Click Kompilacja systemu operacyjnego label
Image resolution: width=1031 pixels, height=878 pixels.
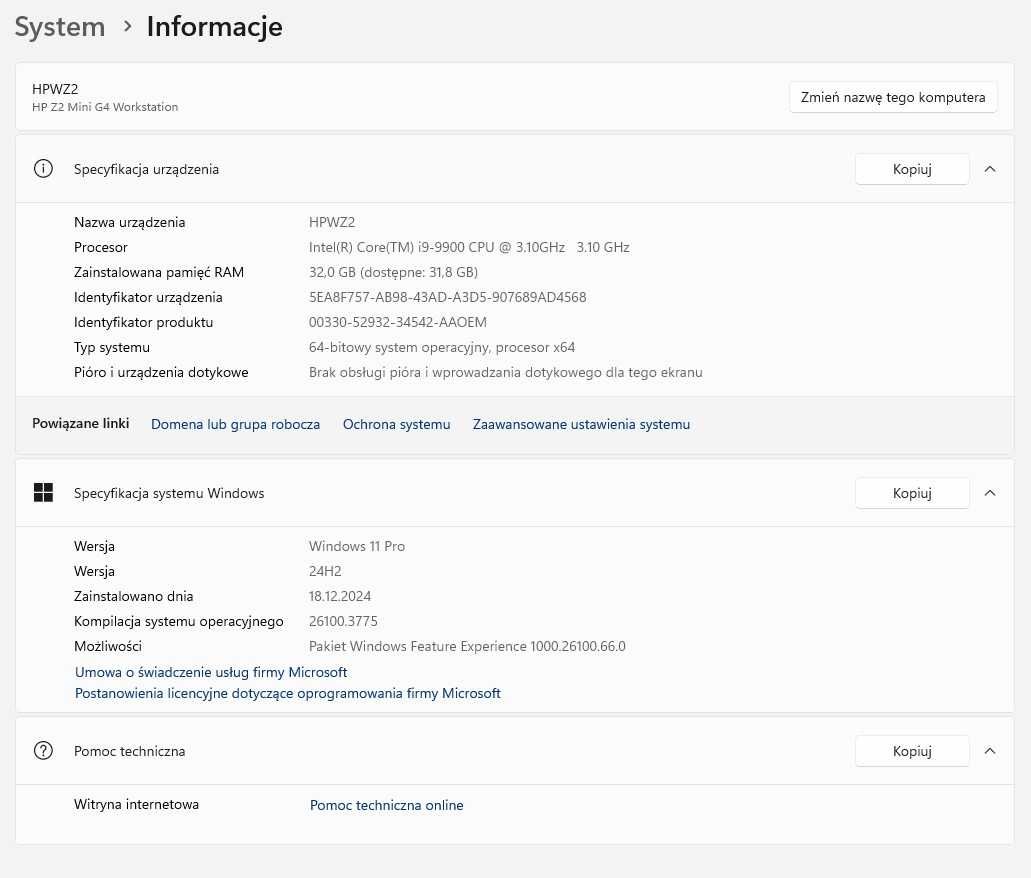point(179,621)
